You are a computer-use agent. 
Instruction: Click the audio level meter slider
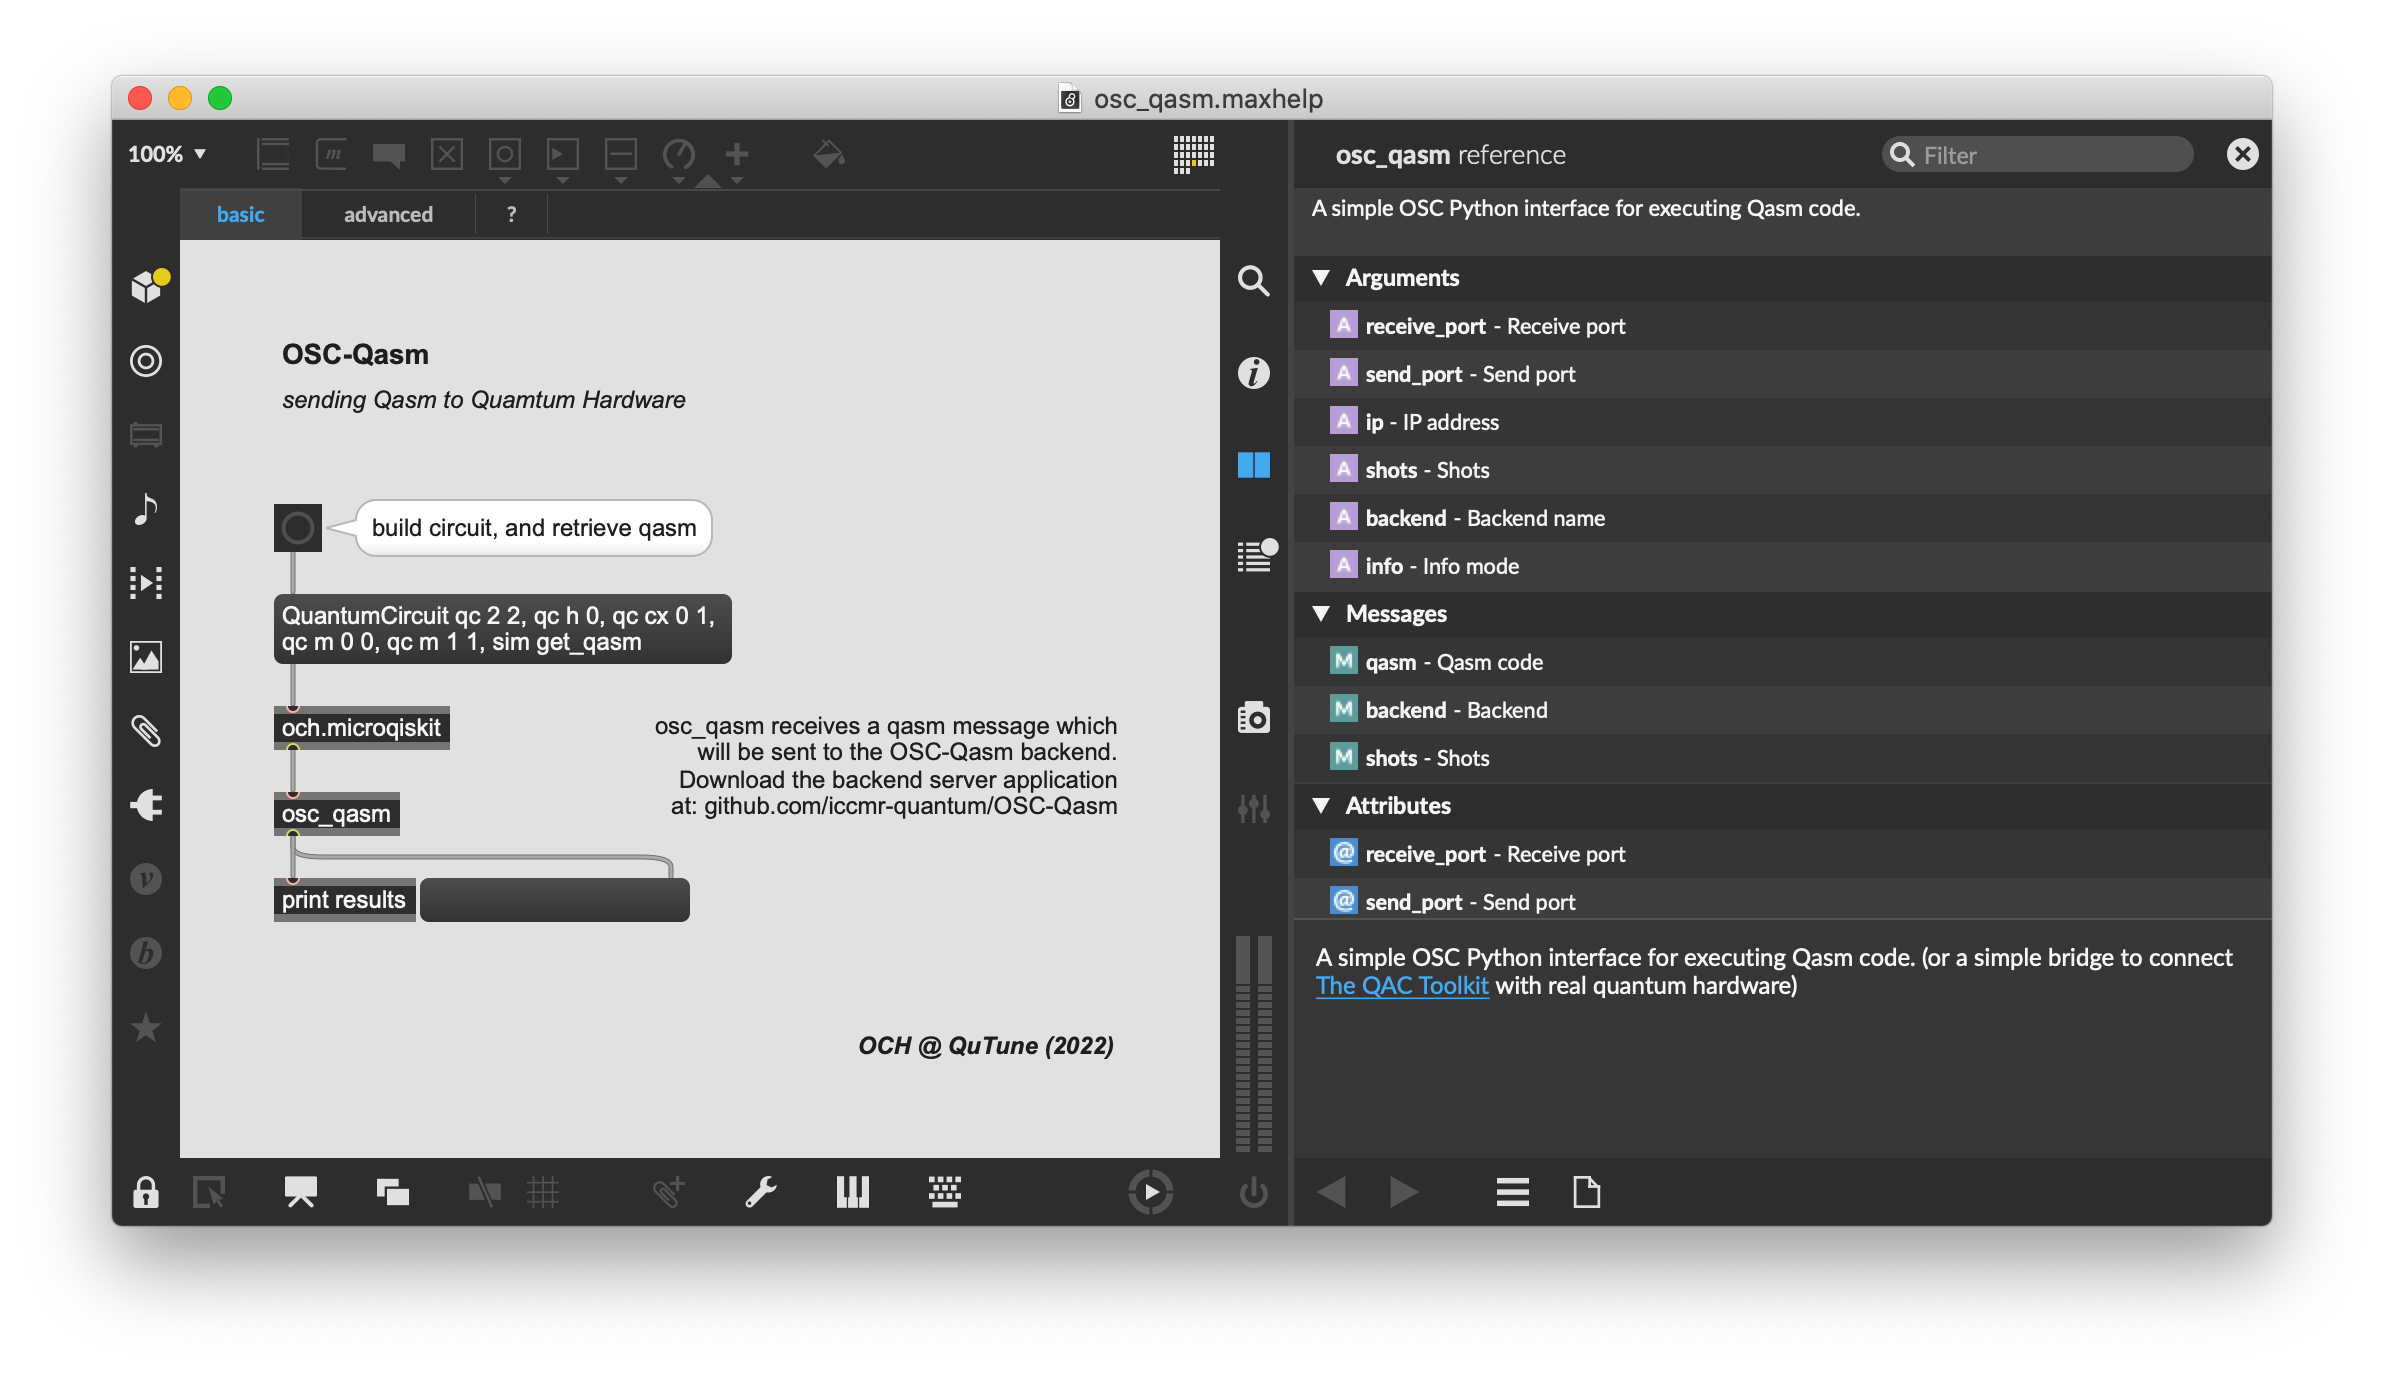pyautogui.click(x=1253, y=1043)
